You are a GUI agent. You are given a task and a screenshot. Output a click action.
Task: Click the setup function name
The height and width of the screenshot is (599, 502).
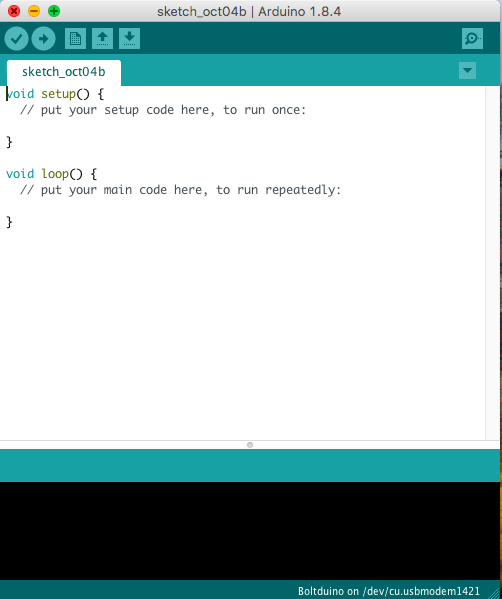pyautogui.click(x=58, y=94)
